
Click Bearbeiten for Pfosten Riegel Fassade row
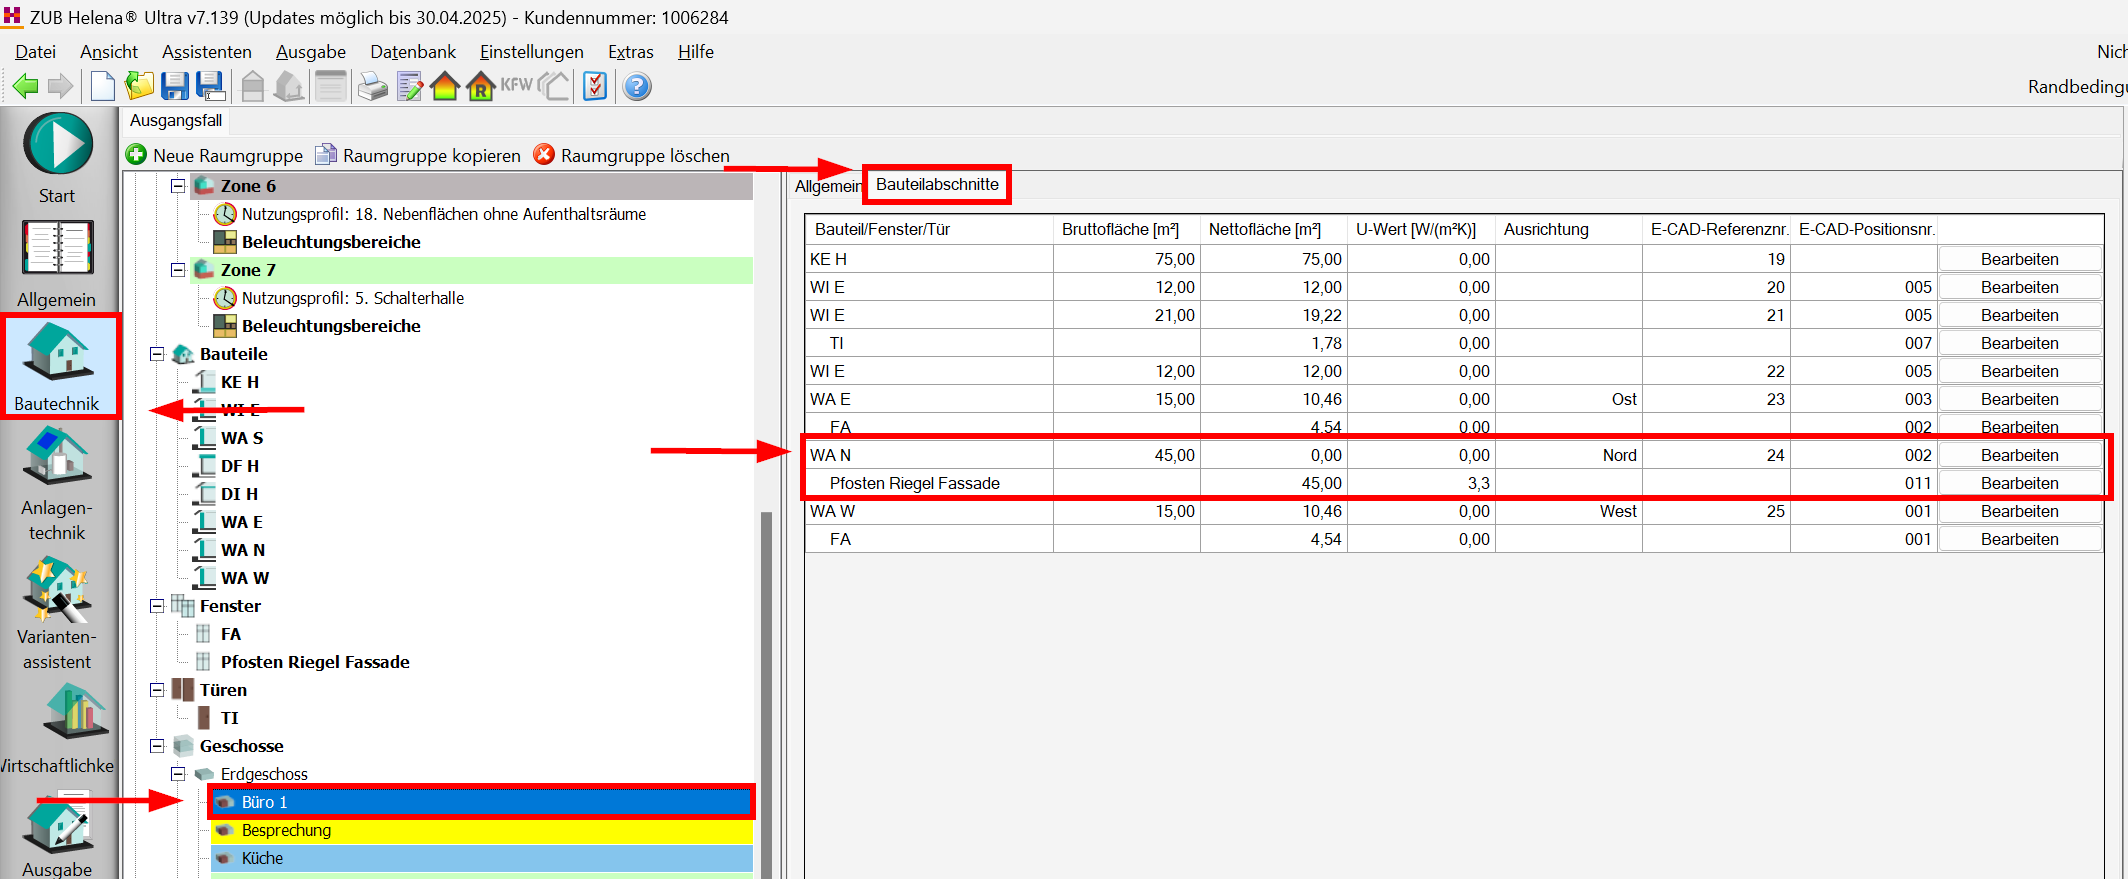click(2019, 483)
